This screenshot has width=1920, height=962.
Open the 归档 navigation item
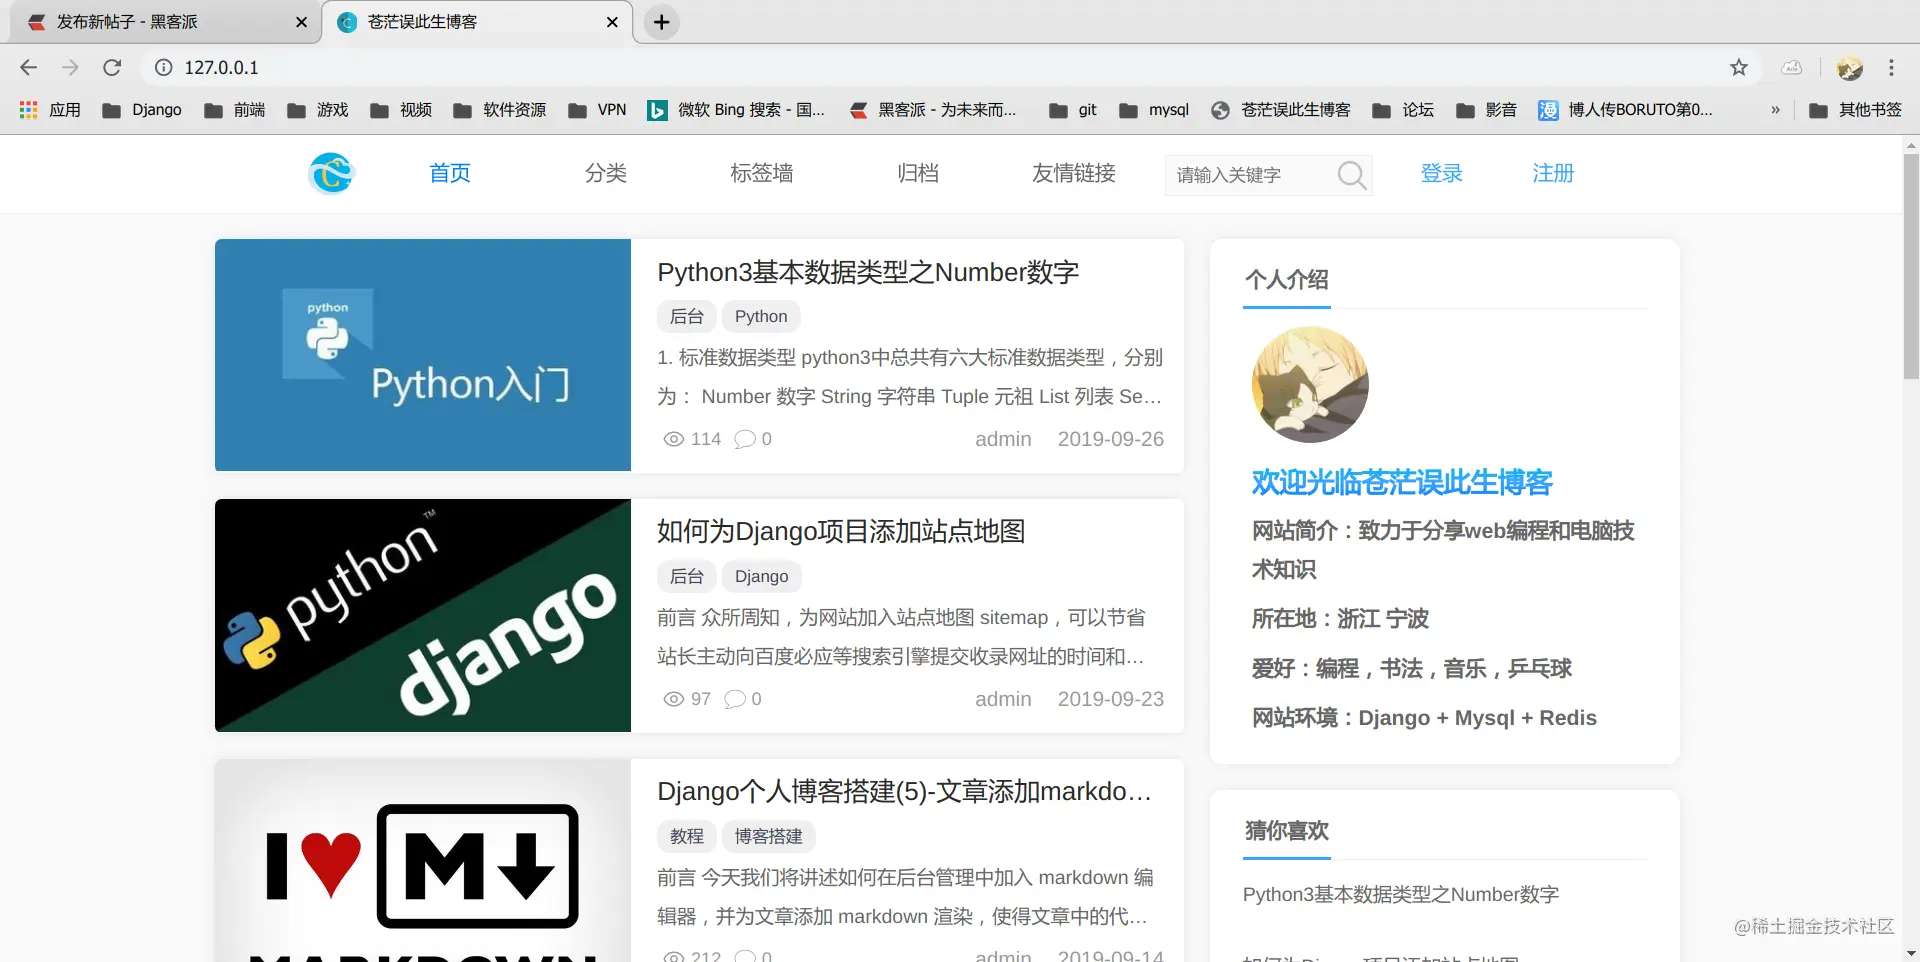(918, 173)
